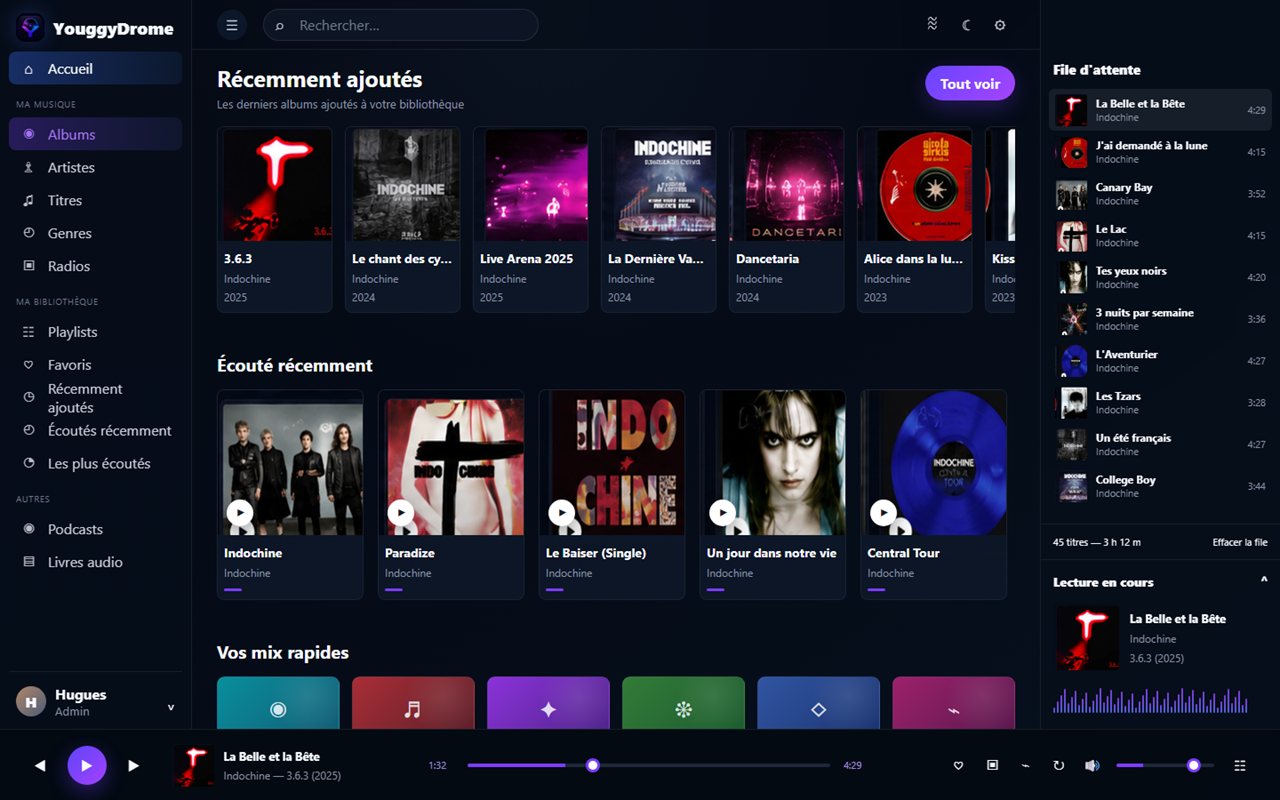Click Effacer la file to clear queue
This screenshot has height=800, width=1280.
pos(1240,542)
